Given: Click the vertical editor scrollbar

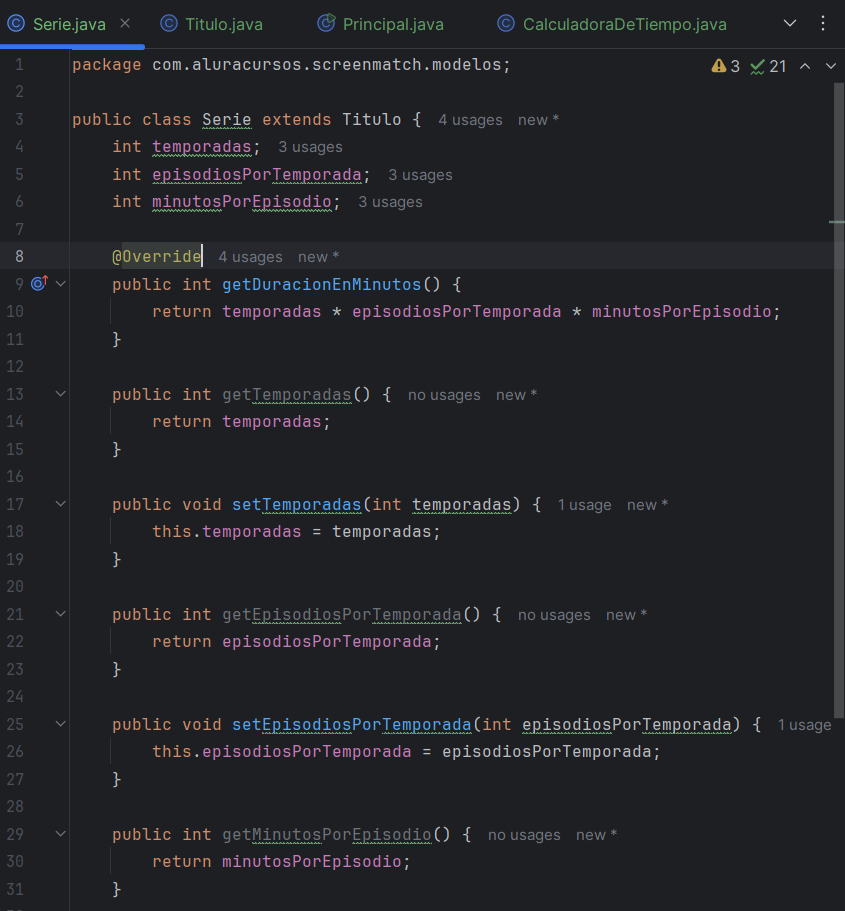Looking at the screenshot, I should coord(839,401).
